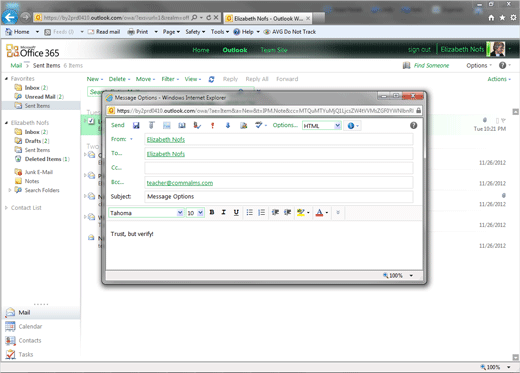Toggle italic formatting
This screenshot has height=373, width=520.
click(x=224, y=213)
